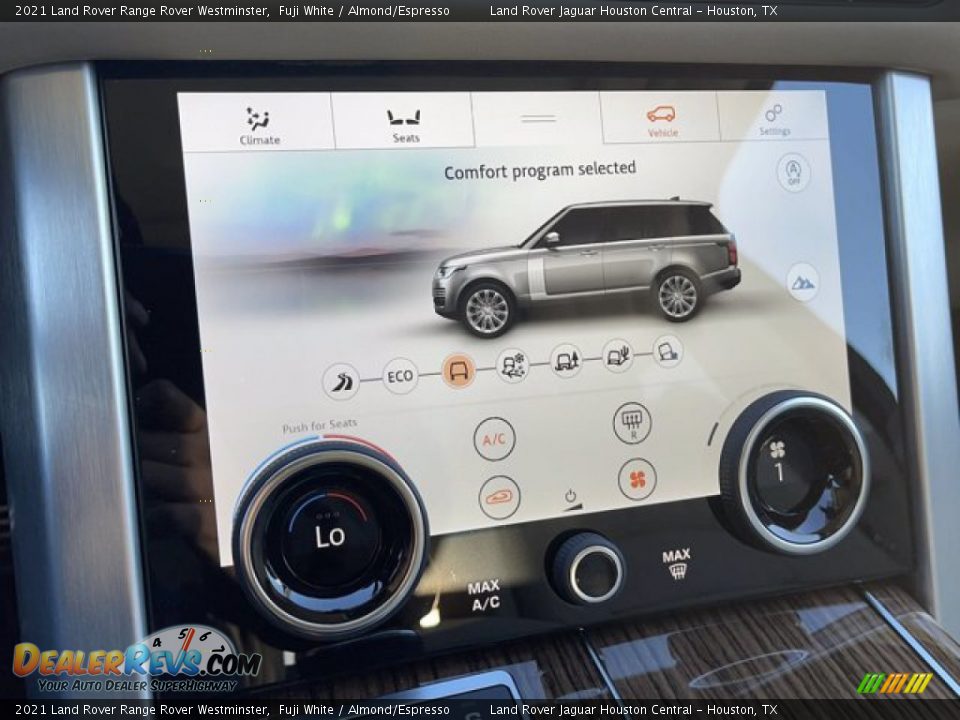
Task: Select Grass/Gravel/Snow terrain mode
Action: [x=512, y=366]
